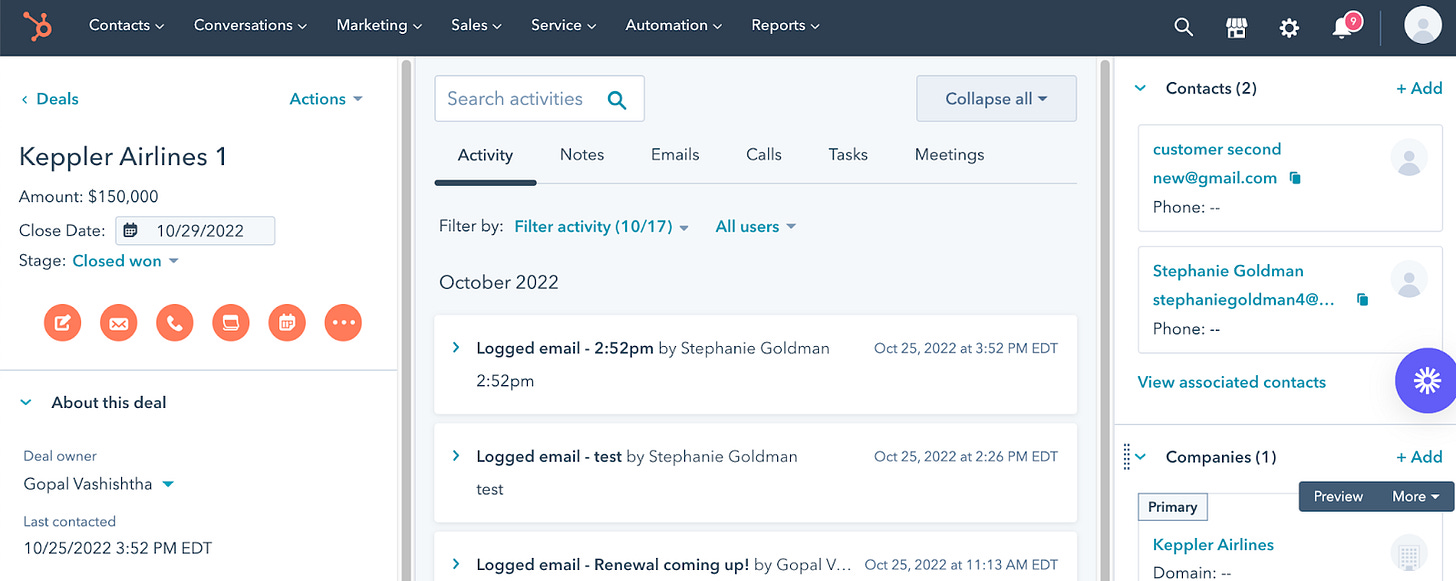
Task: Open the Actions dropdown
Action: click(326, 99)
